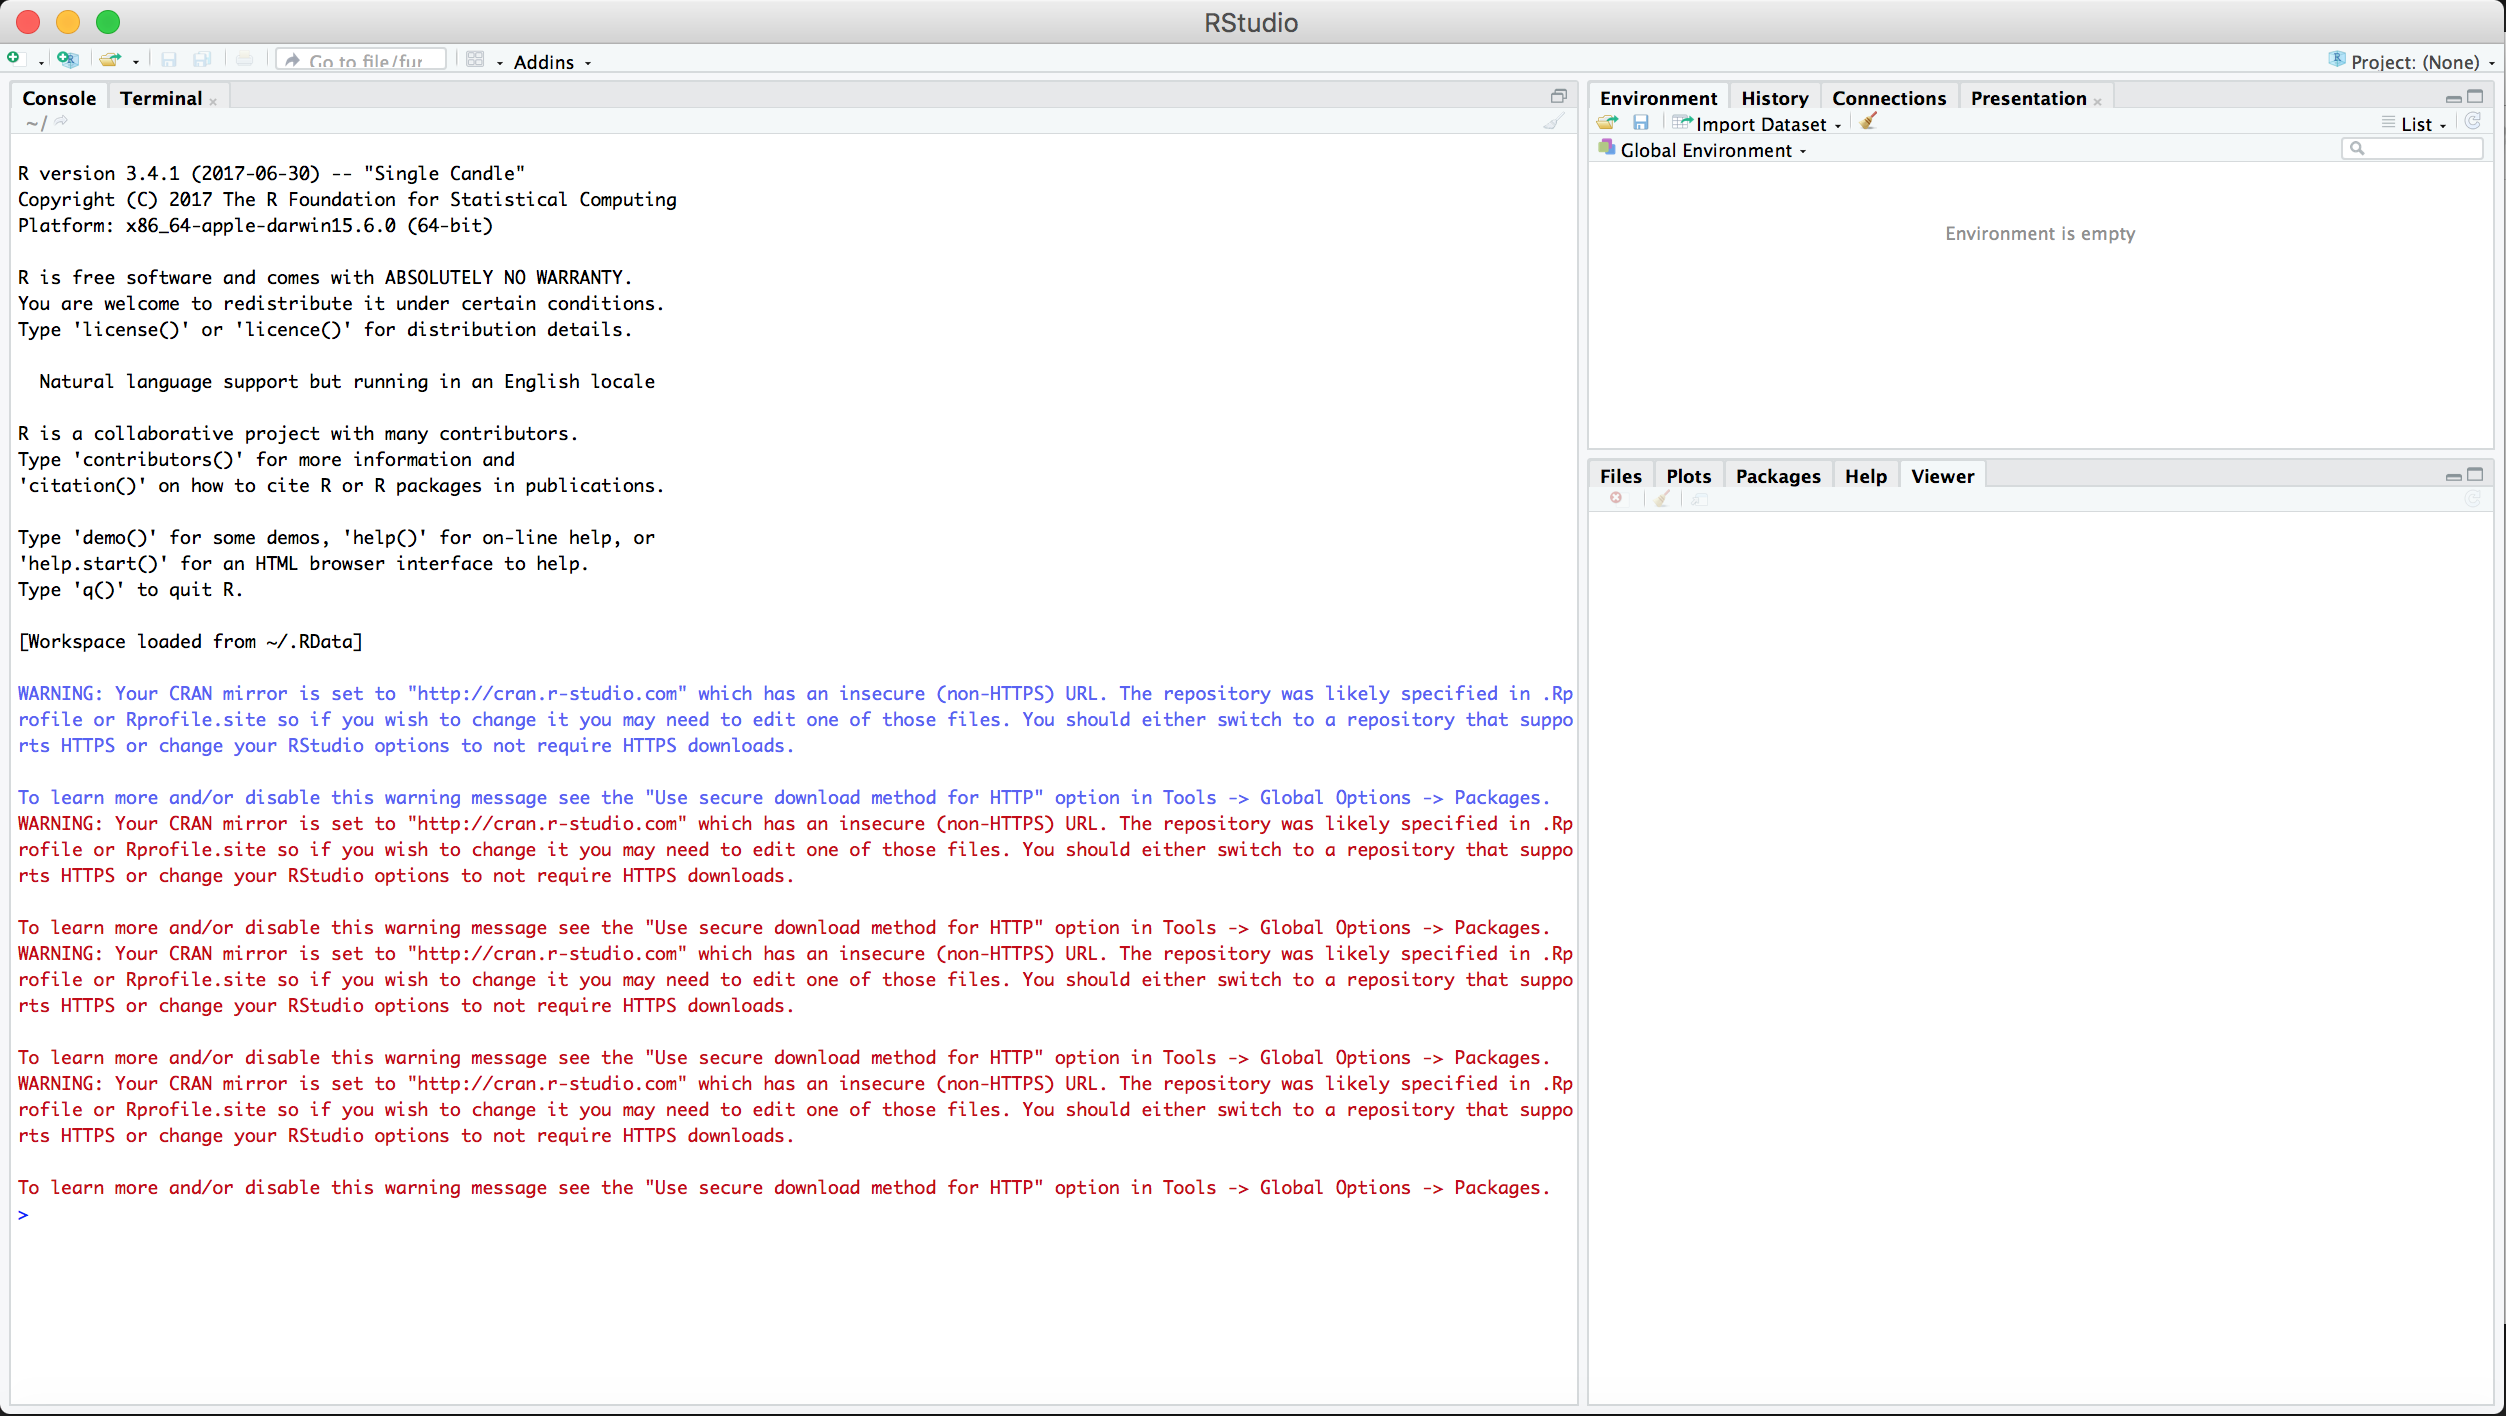Switch to the Terminal tab

pyautogui.click(x=160, y=96)
